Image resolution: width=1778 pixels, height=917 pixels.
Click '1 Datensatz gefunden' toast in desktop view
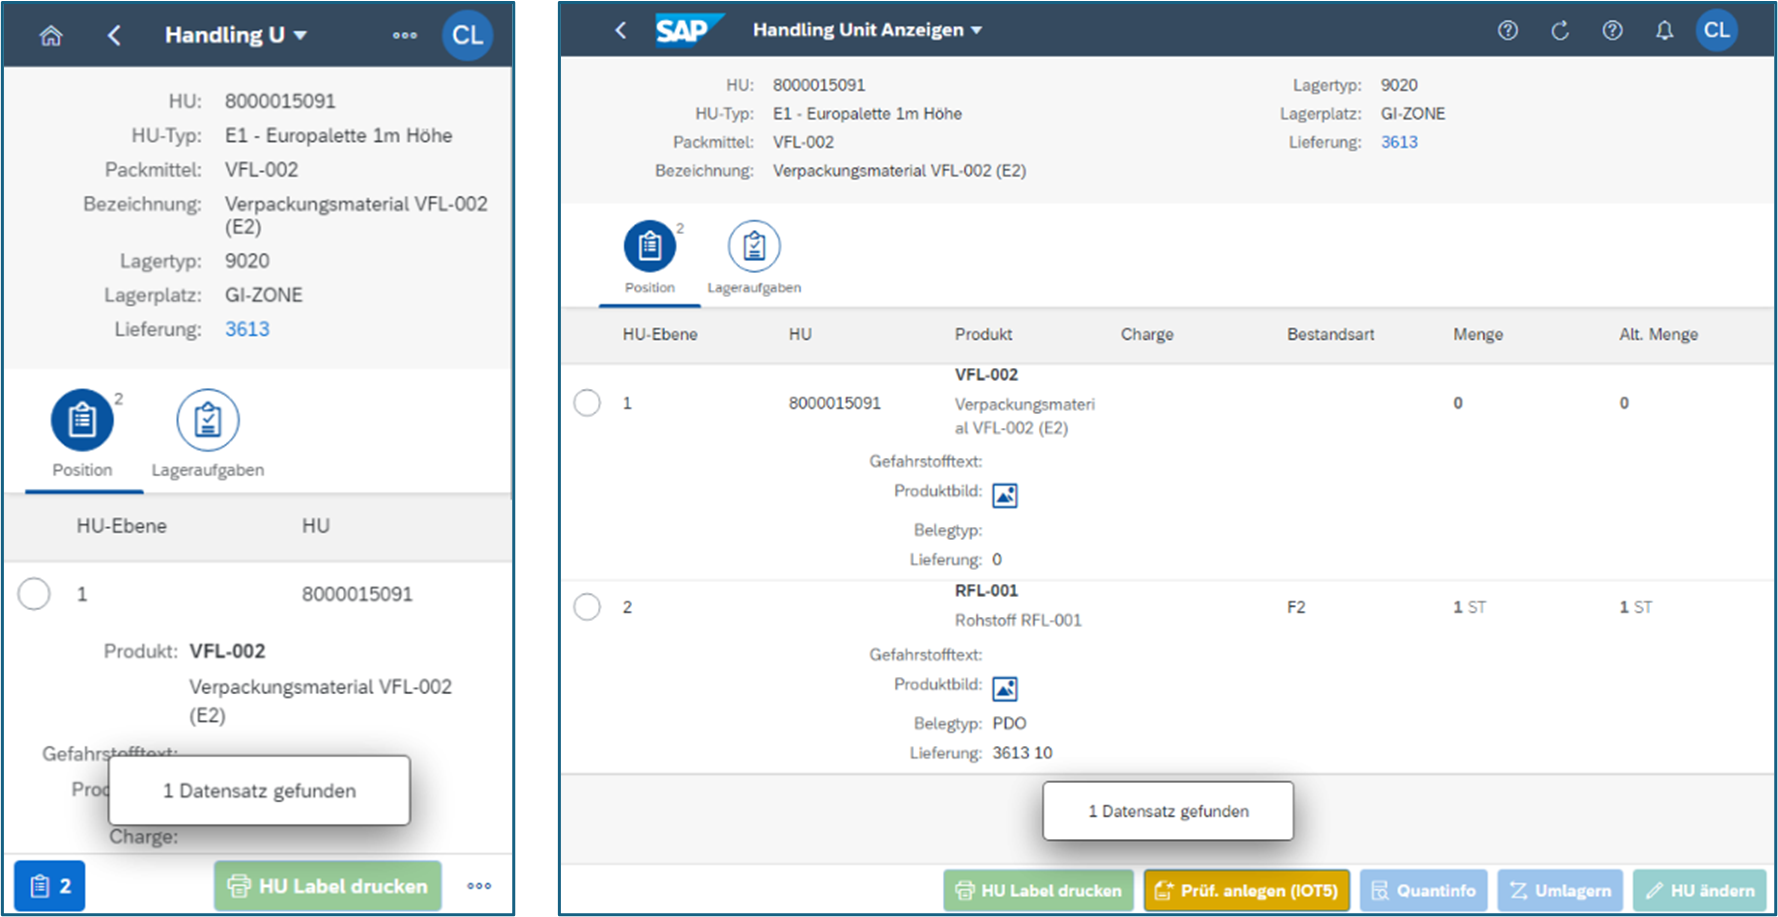coord(1168,811)
